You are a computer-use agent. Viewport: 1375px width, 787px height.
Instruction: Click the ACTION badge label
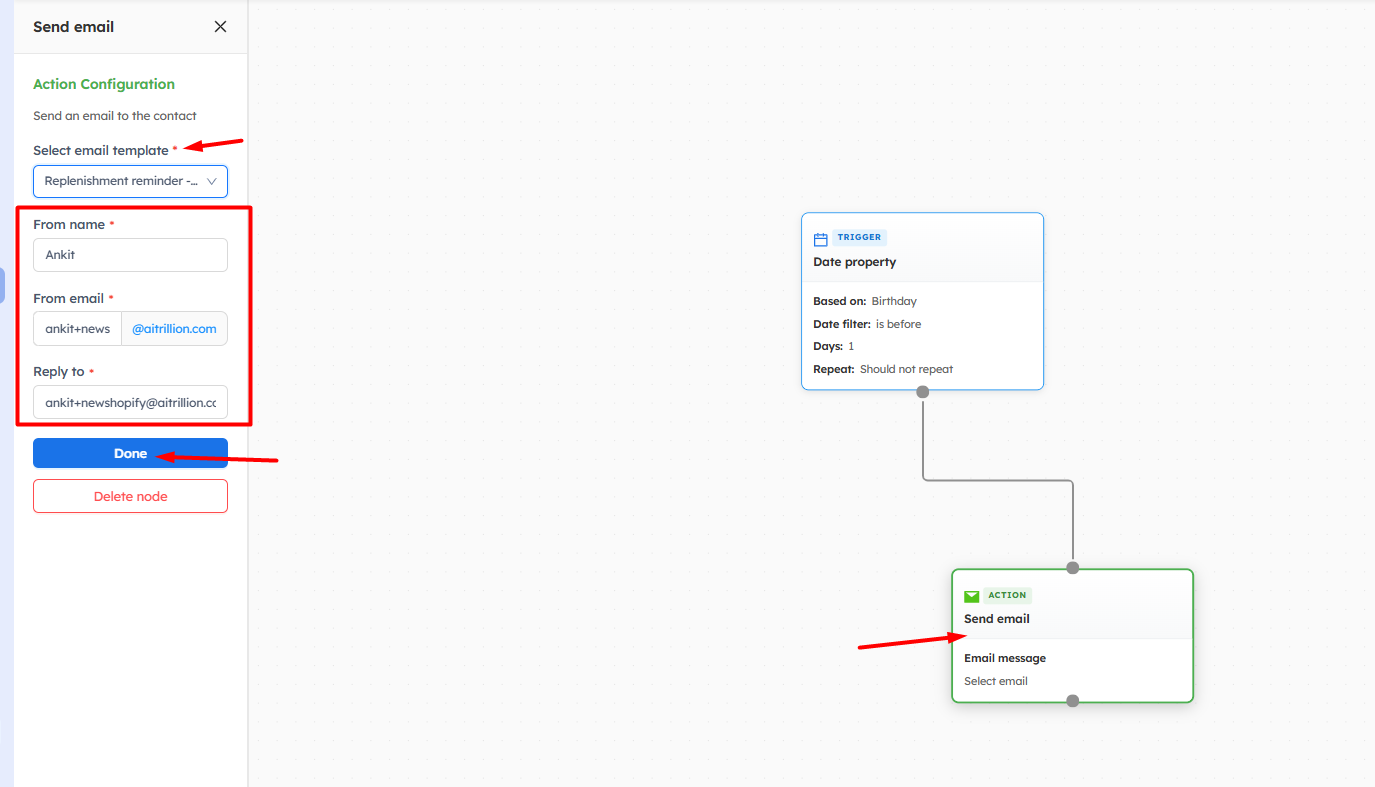click(x=1007, y=595)
